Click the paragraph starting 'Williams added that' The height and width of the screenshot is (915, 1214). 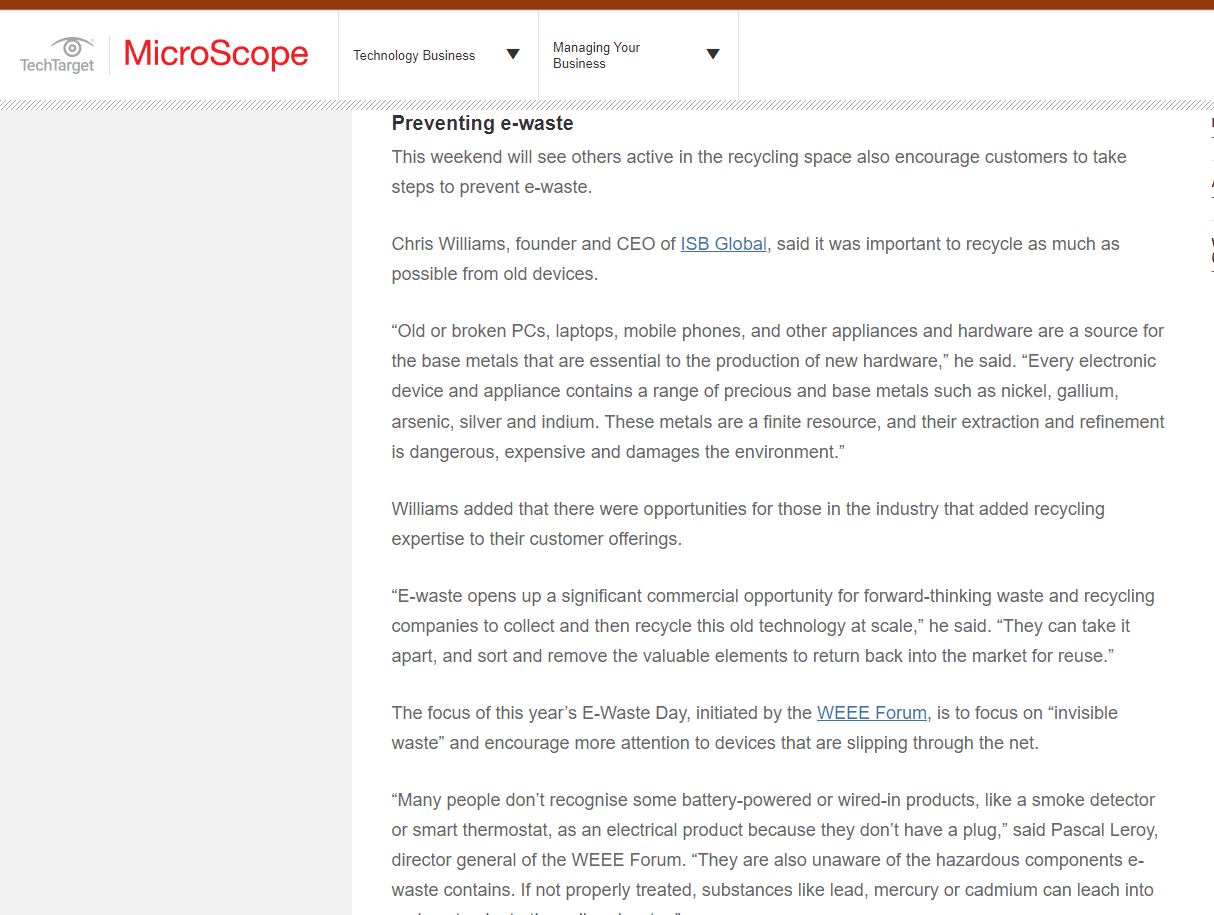(x=747, y=524)
